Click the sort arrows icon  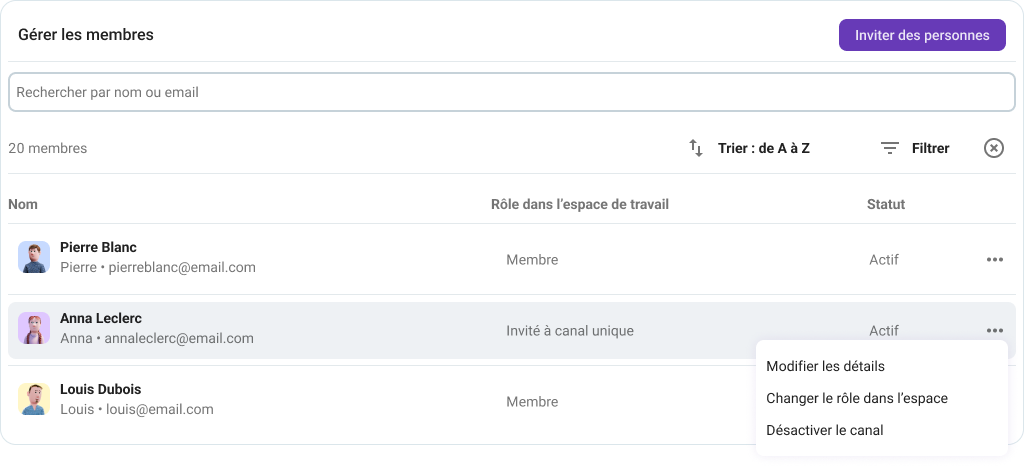[x=696, y=148]
